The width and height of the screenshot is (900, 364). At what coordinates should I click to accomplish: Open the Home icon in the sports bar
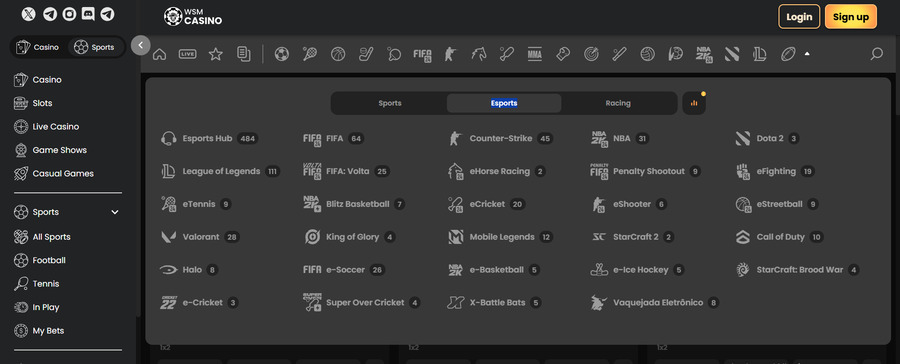point(160,54)
